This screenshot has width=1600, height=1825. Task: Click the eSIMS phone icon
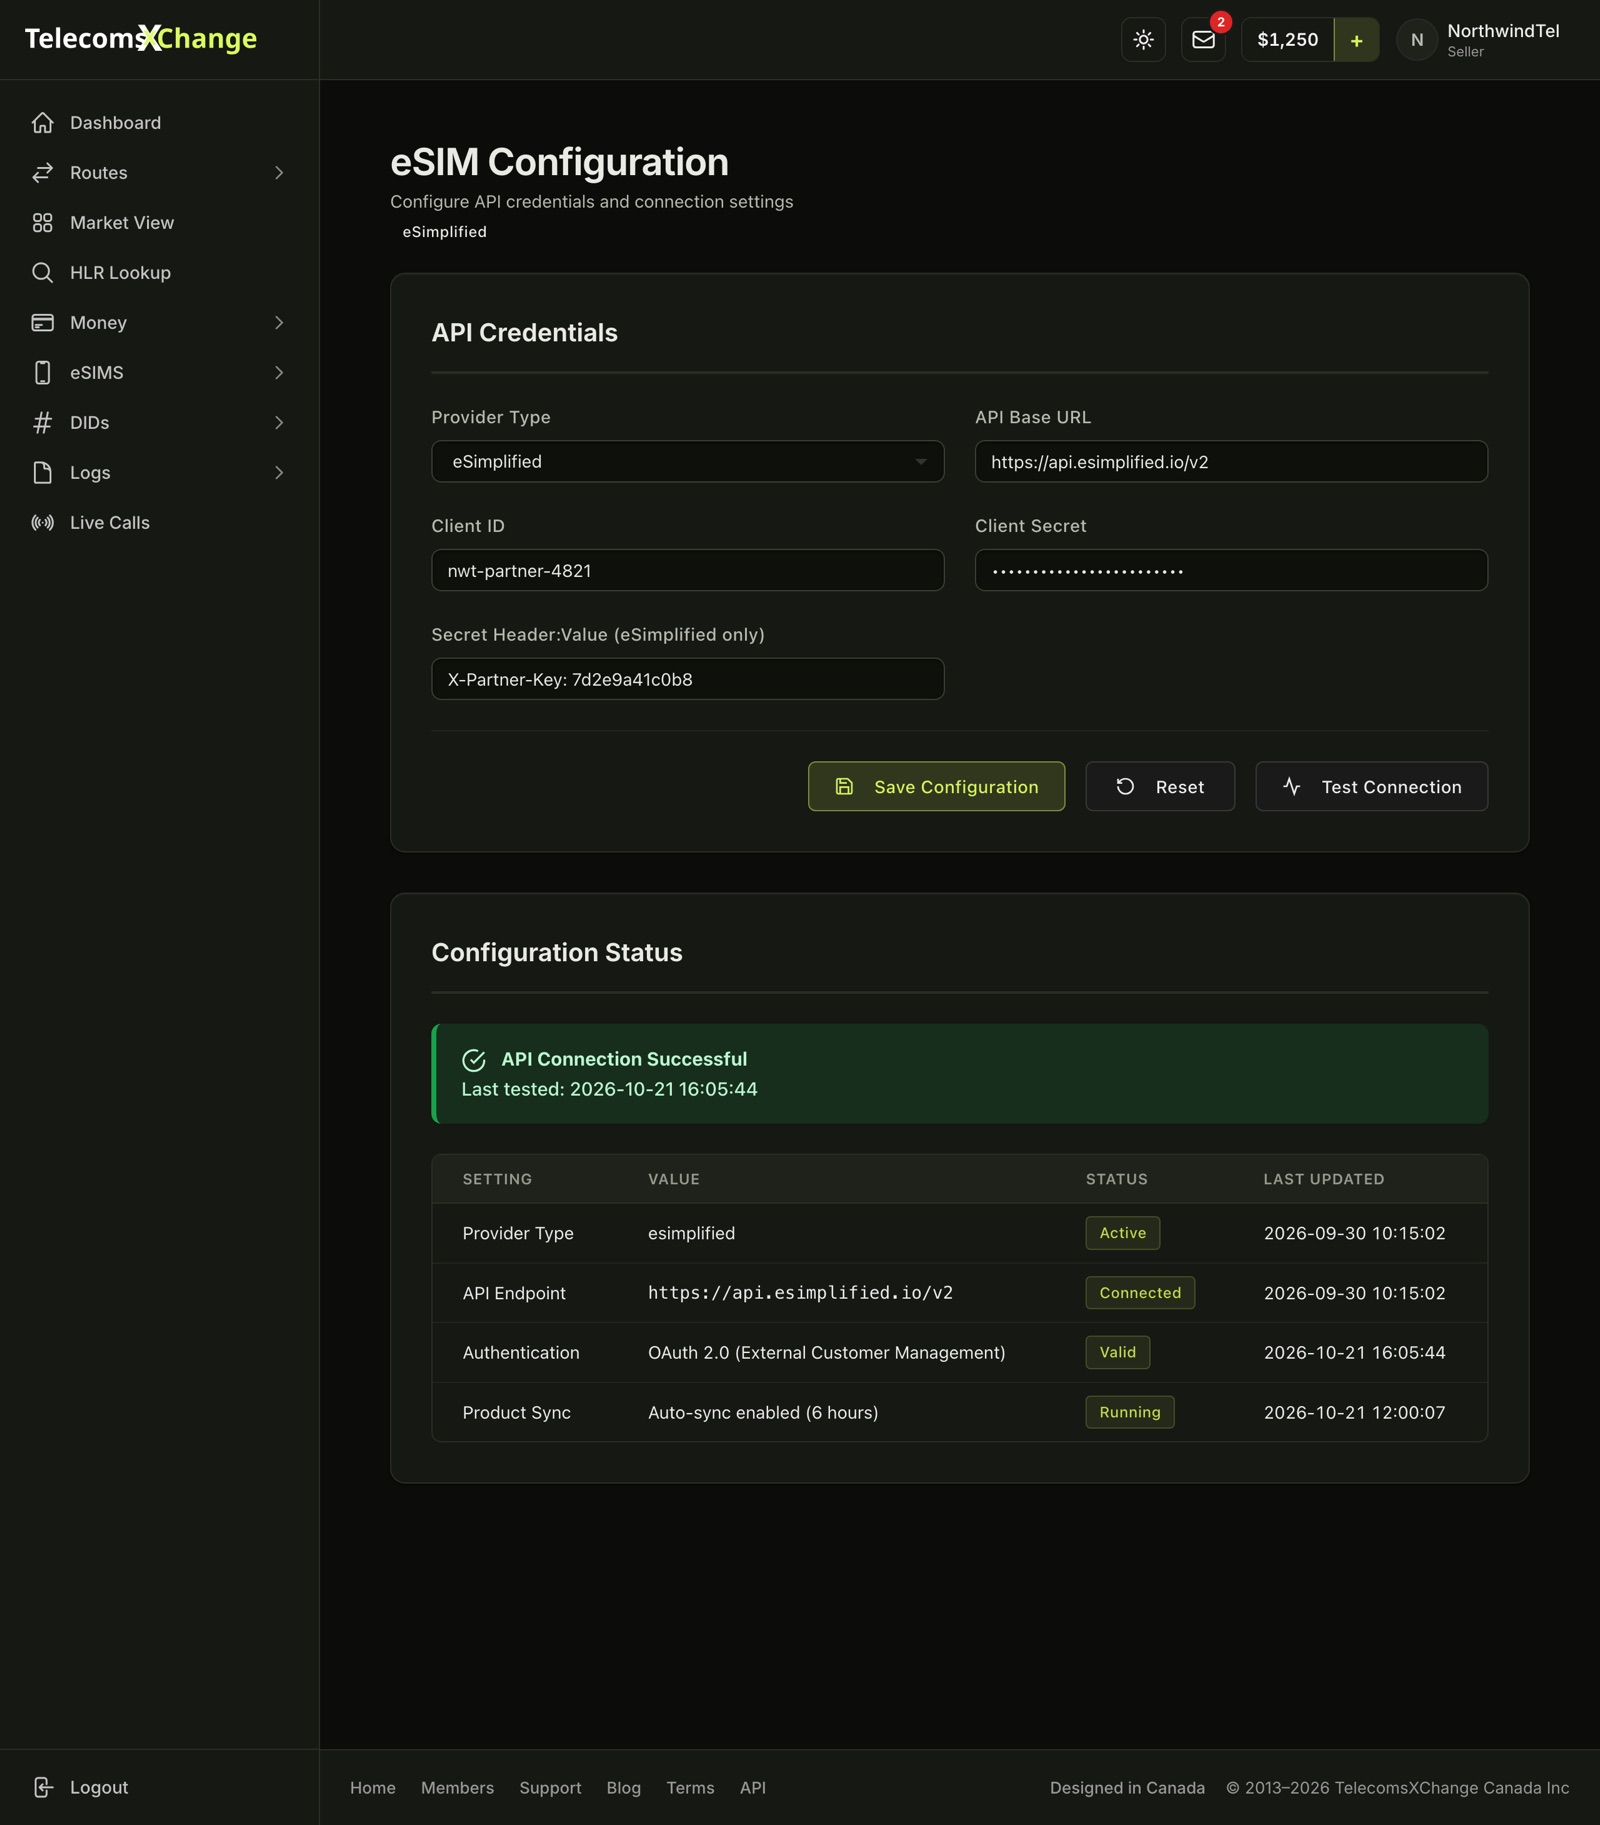click(x=42, y=372)
